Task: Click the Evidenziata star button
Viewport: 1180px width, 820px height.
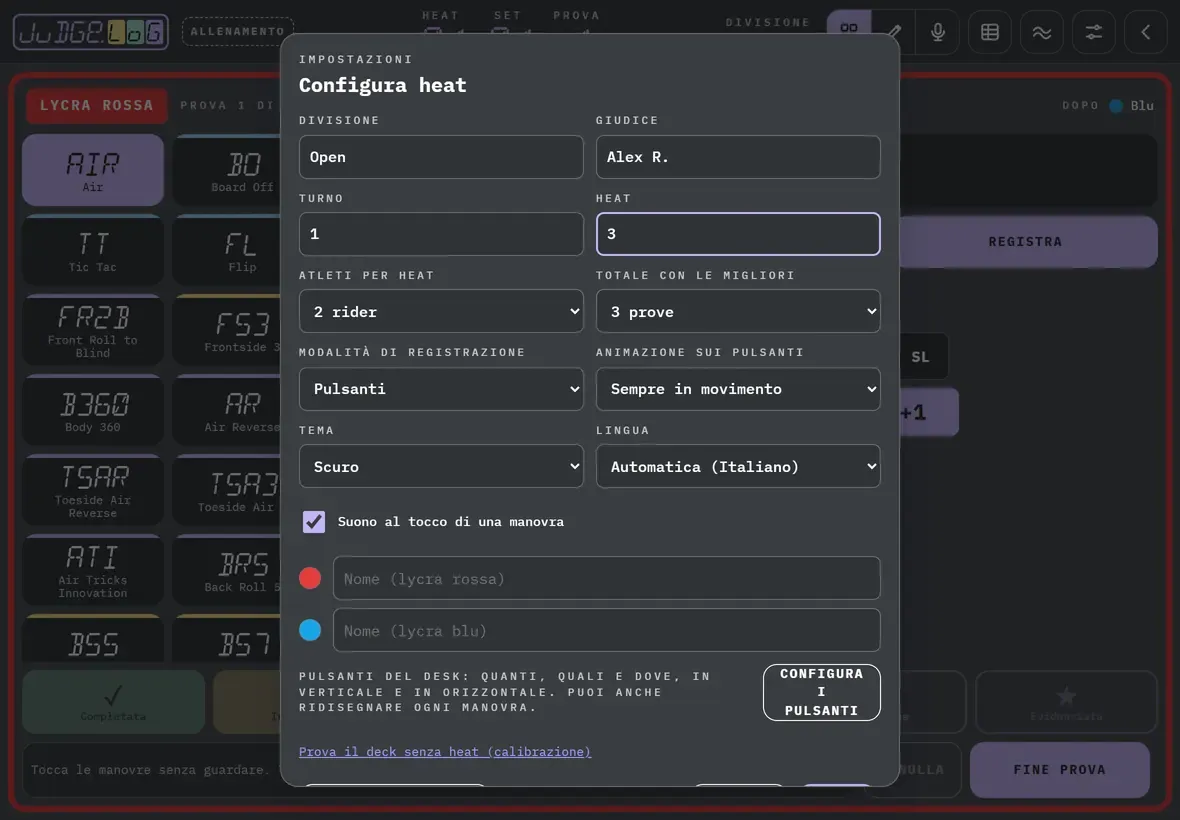Action: click(x=1066, y=702)
